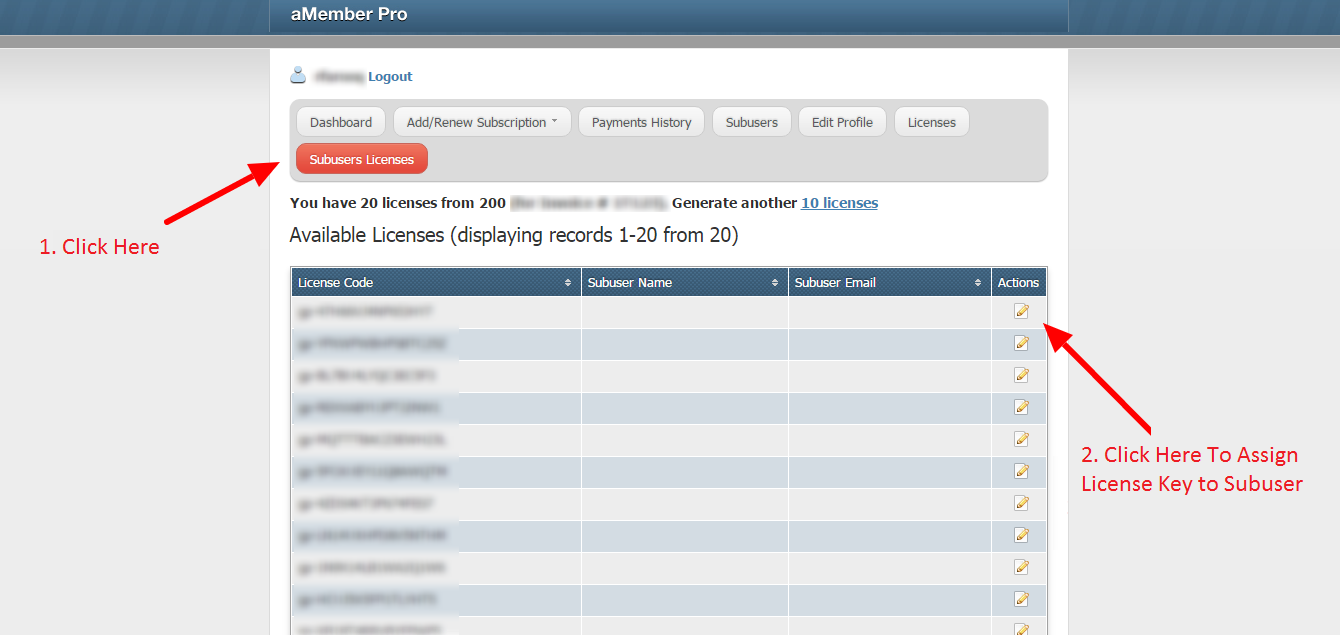Click the pencil icon in the tenth row
The height and width of the screenshot is (635, 1340).
[1021, 599]
